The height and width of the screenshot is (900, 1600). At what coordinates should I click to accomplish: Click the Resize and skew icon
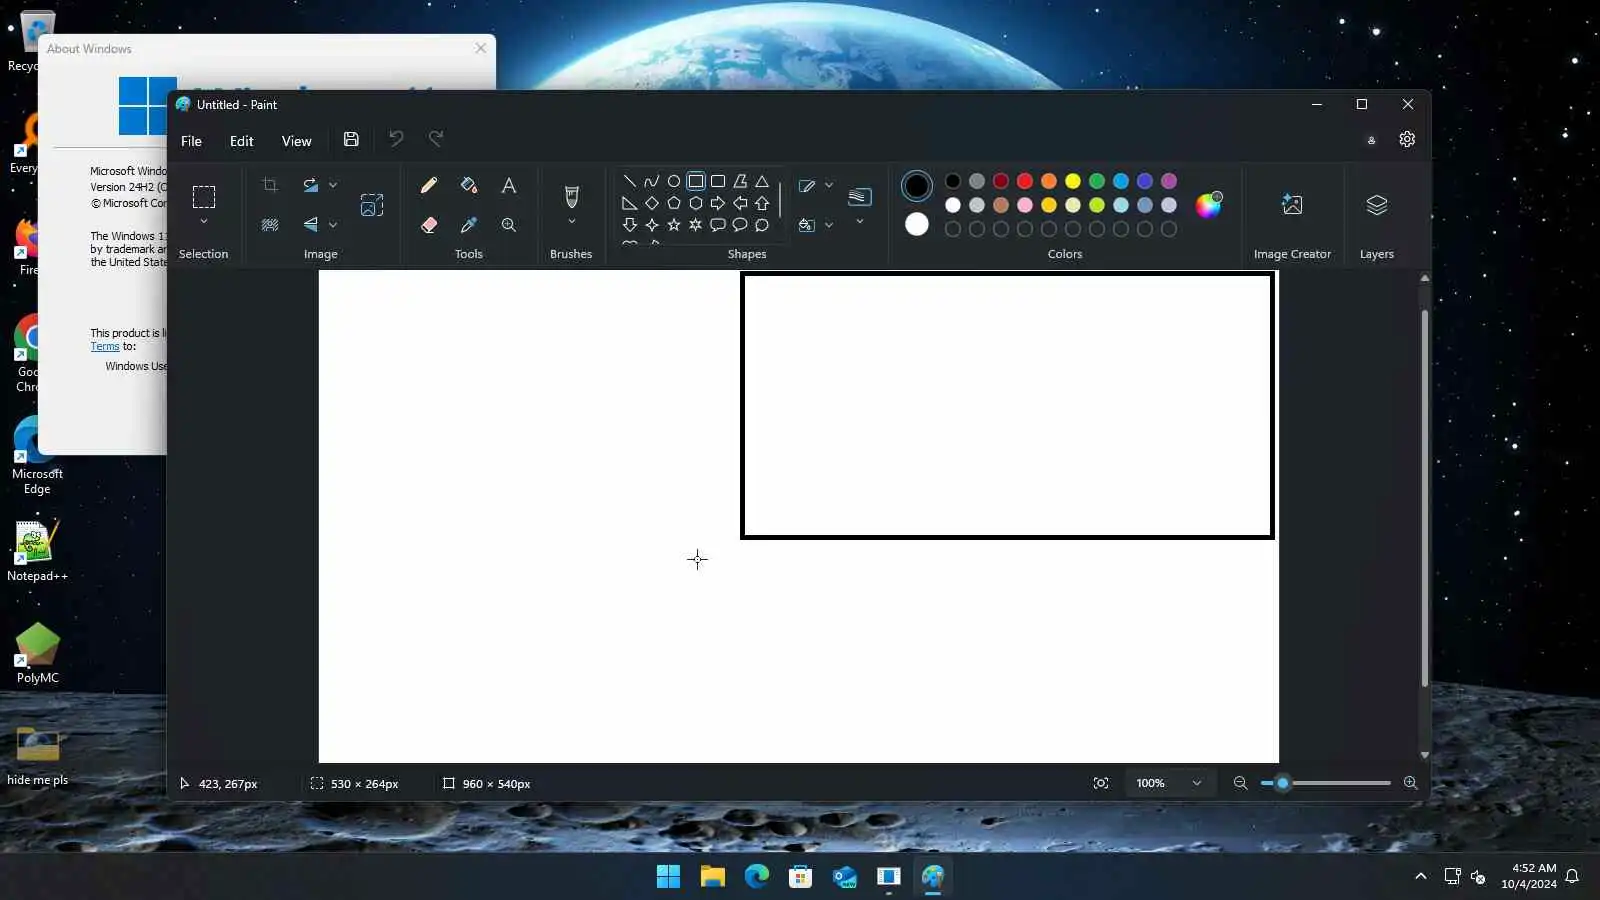(372, 205)
